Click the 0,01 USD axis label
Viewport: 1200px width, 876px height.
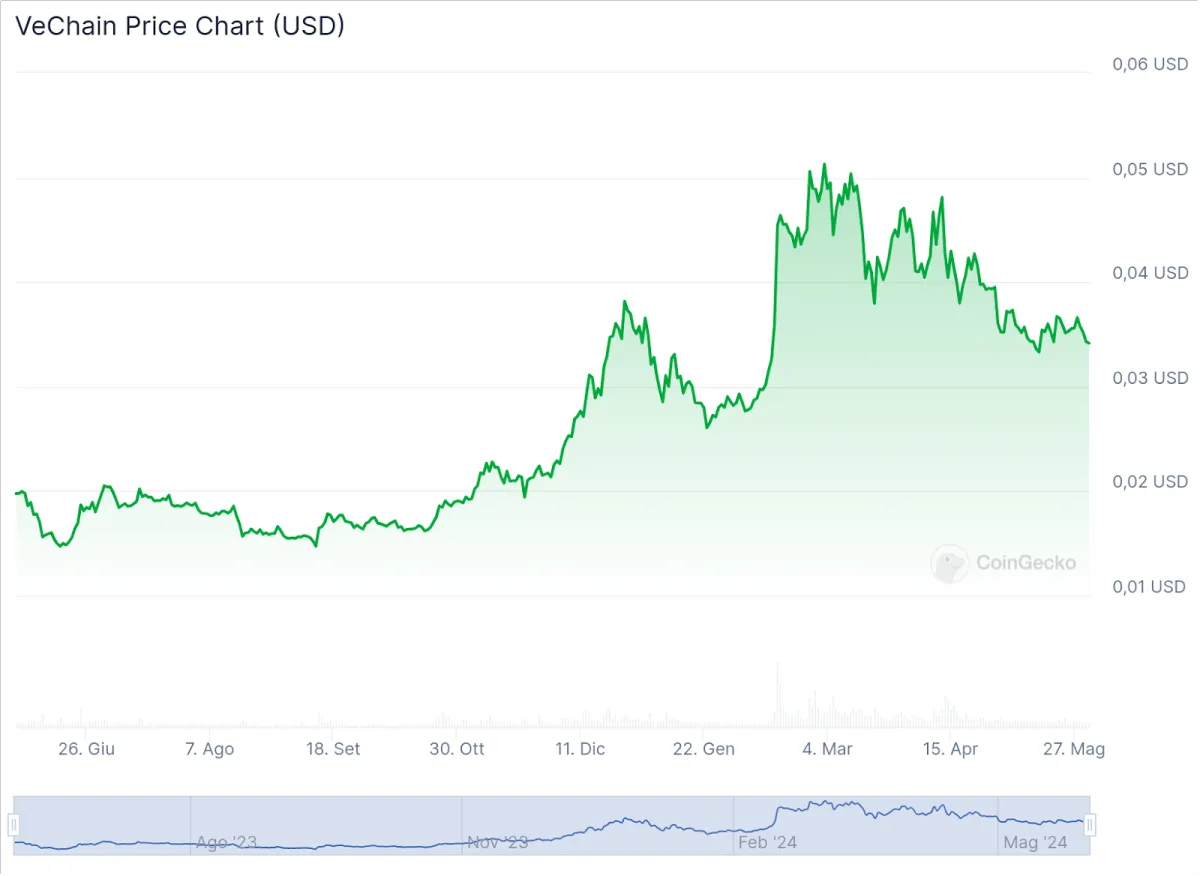pos(1150,586)
